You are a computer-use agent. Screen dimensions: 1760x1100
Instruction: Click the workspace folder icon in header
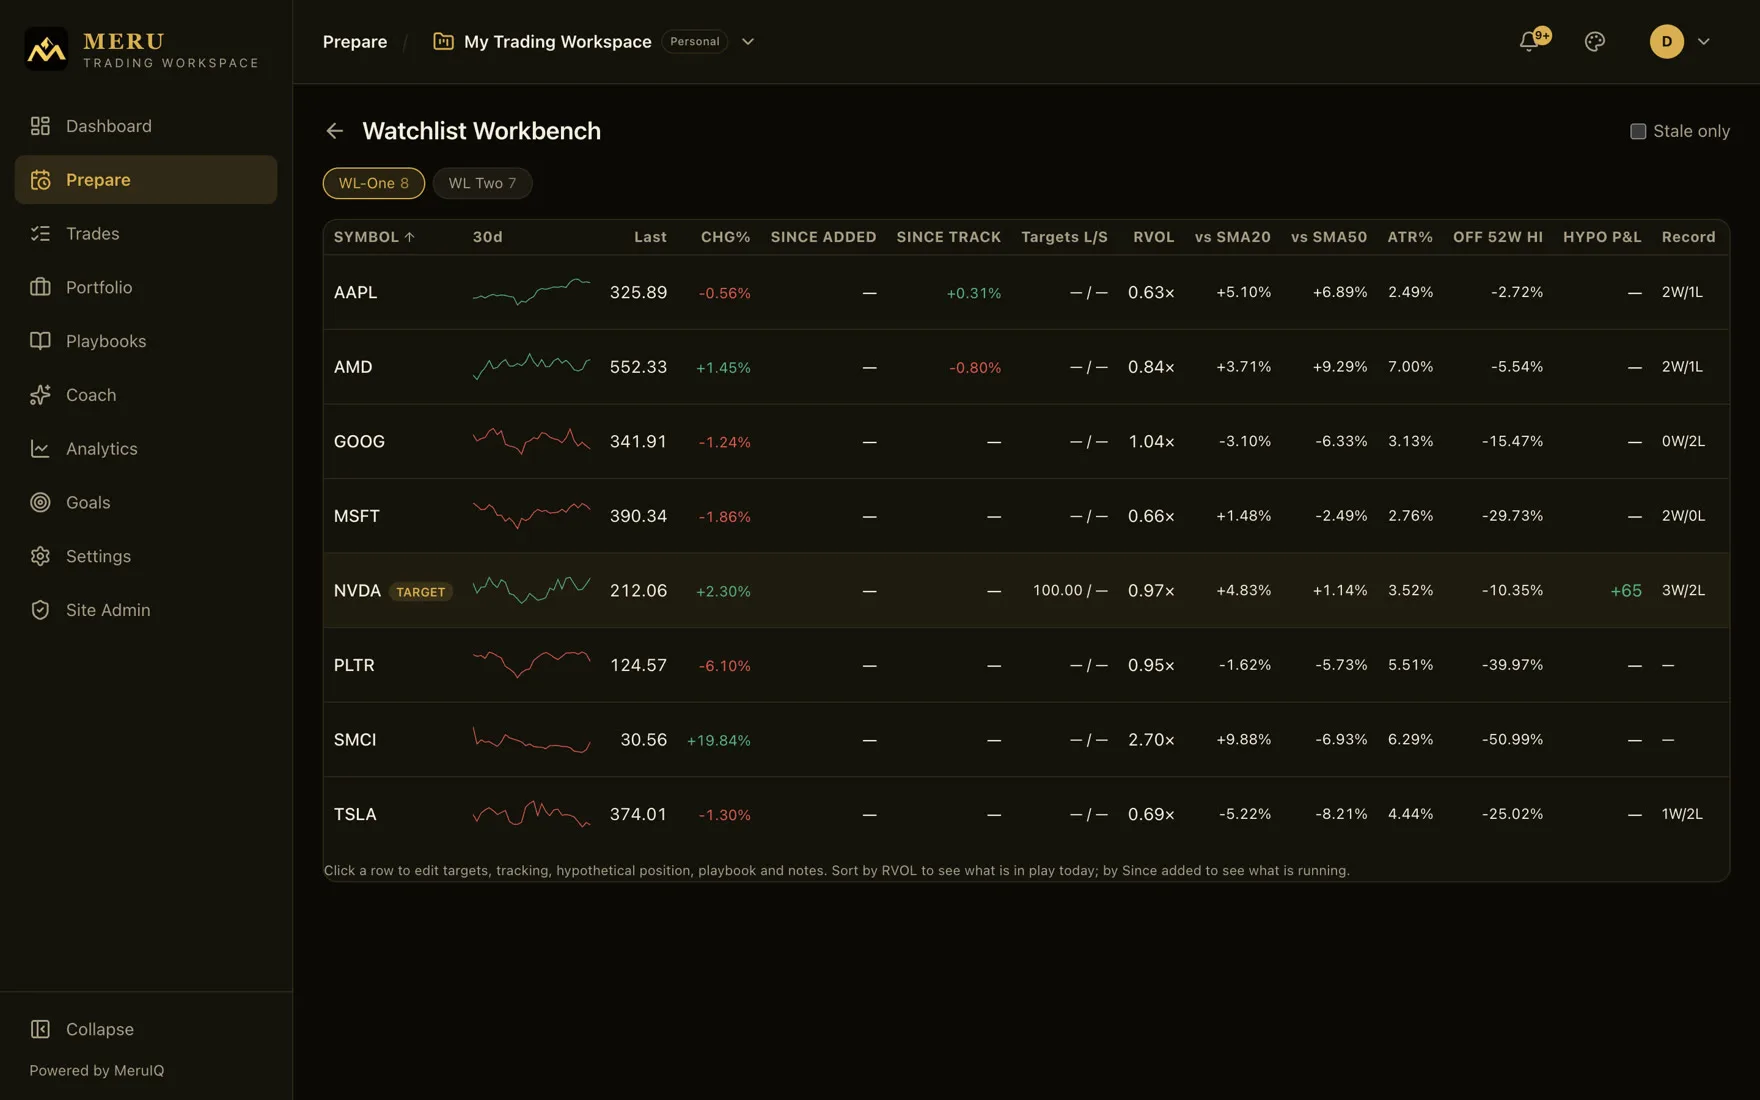pos(443,41)
